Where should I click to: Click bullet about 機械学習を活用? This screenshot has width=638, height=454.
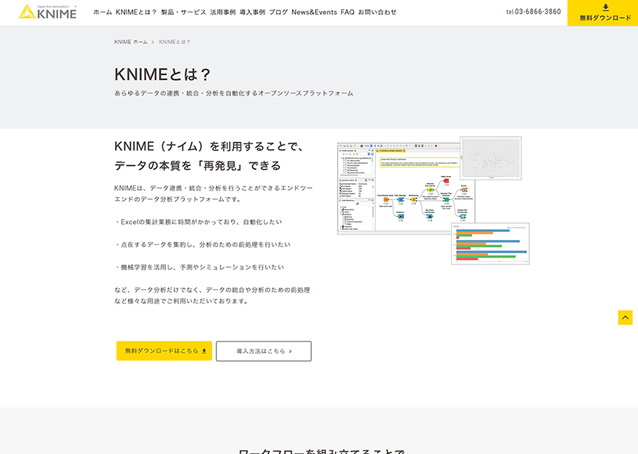coord(199,267)
